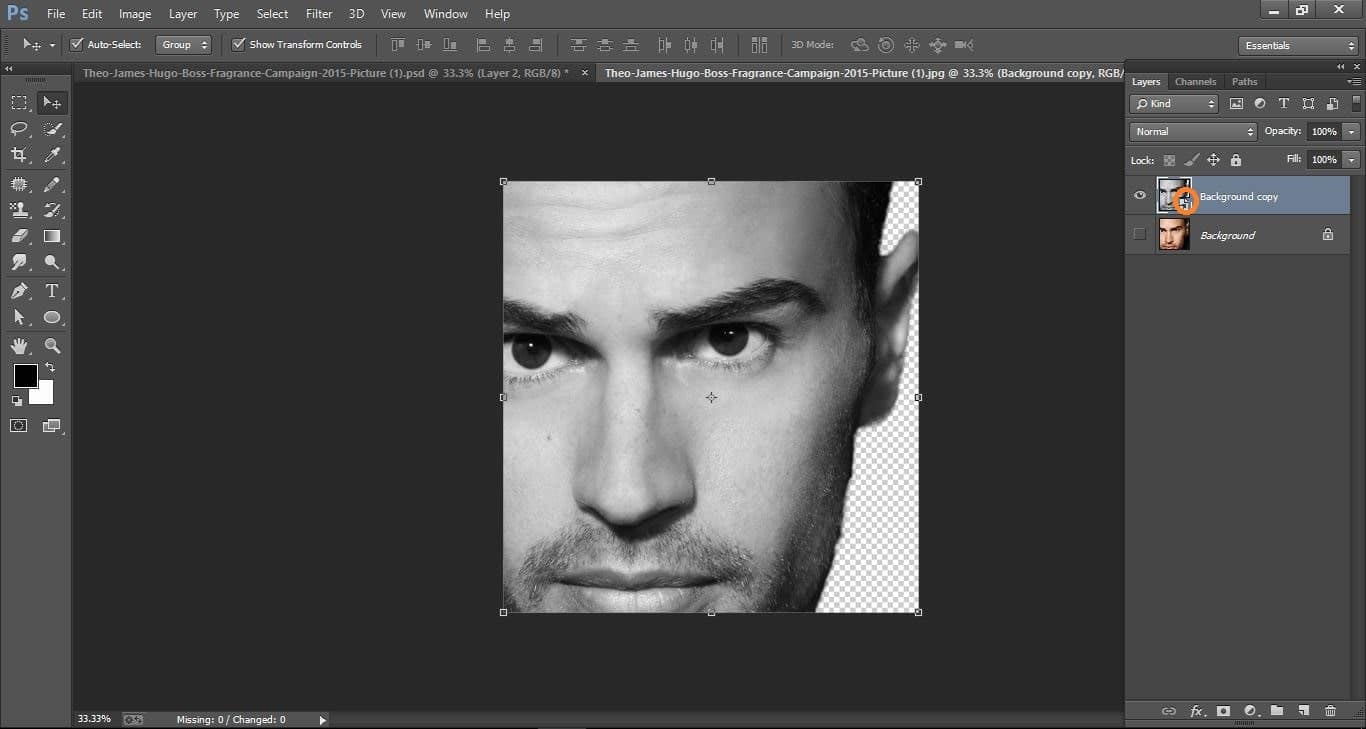The width and height of the screenshot is (1366, 729).
Task: Open the layer filter Kind dropdown
Action: [1173, 103]
